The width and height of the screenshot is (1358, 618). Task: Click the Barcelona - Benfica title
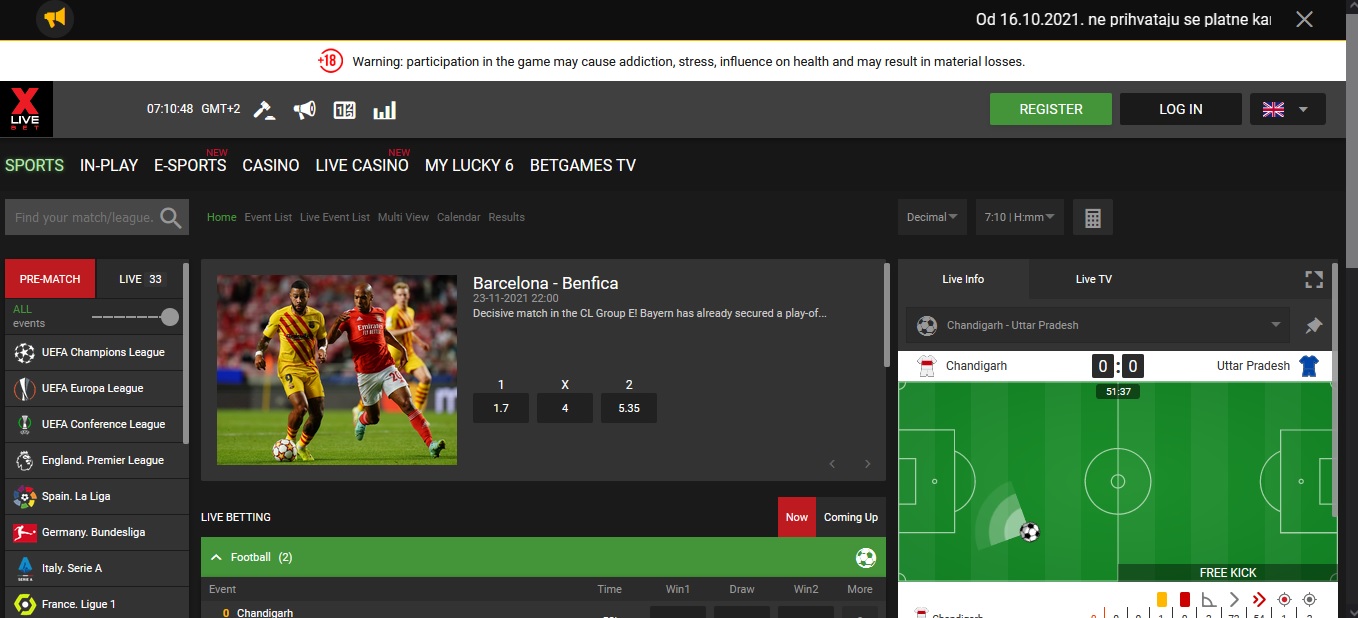(x=545, y=283)
